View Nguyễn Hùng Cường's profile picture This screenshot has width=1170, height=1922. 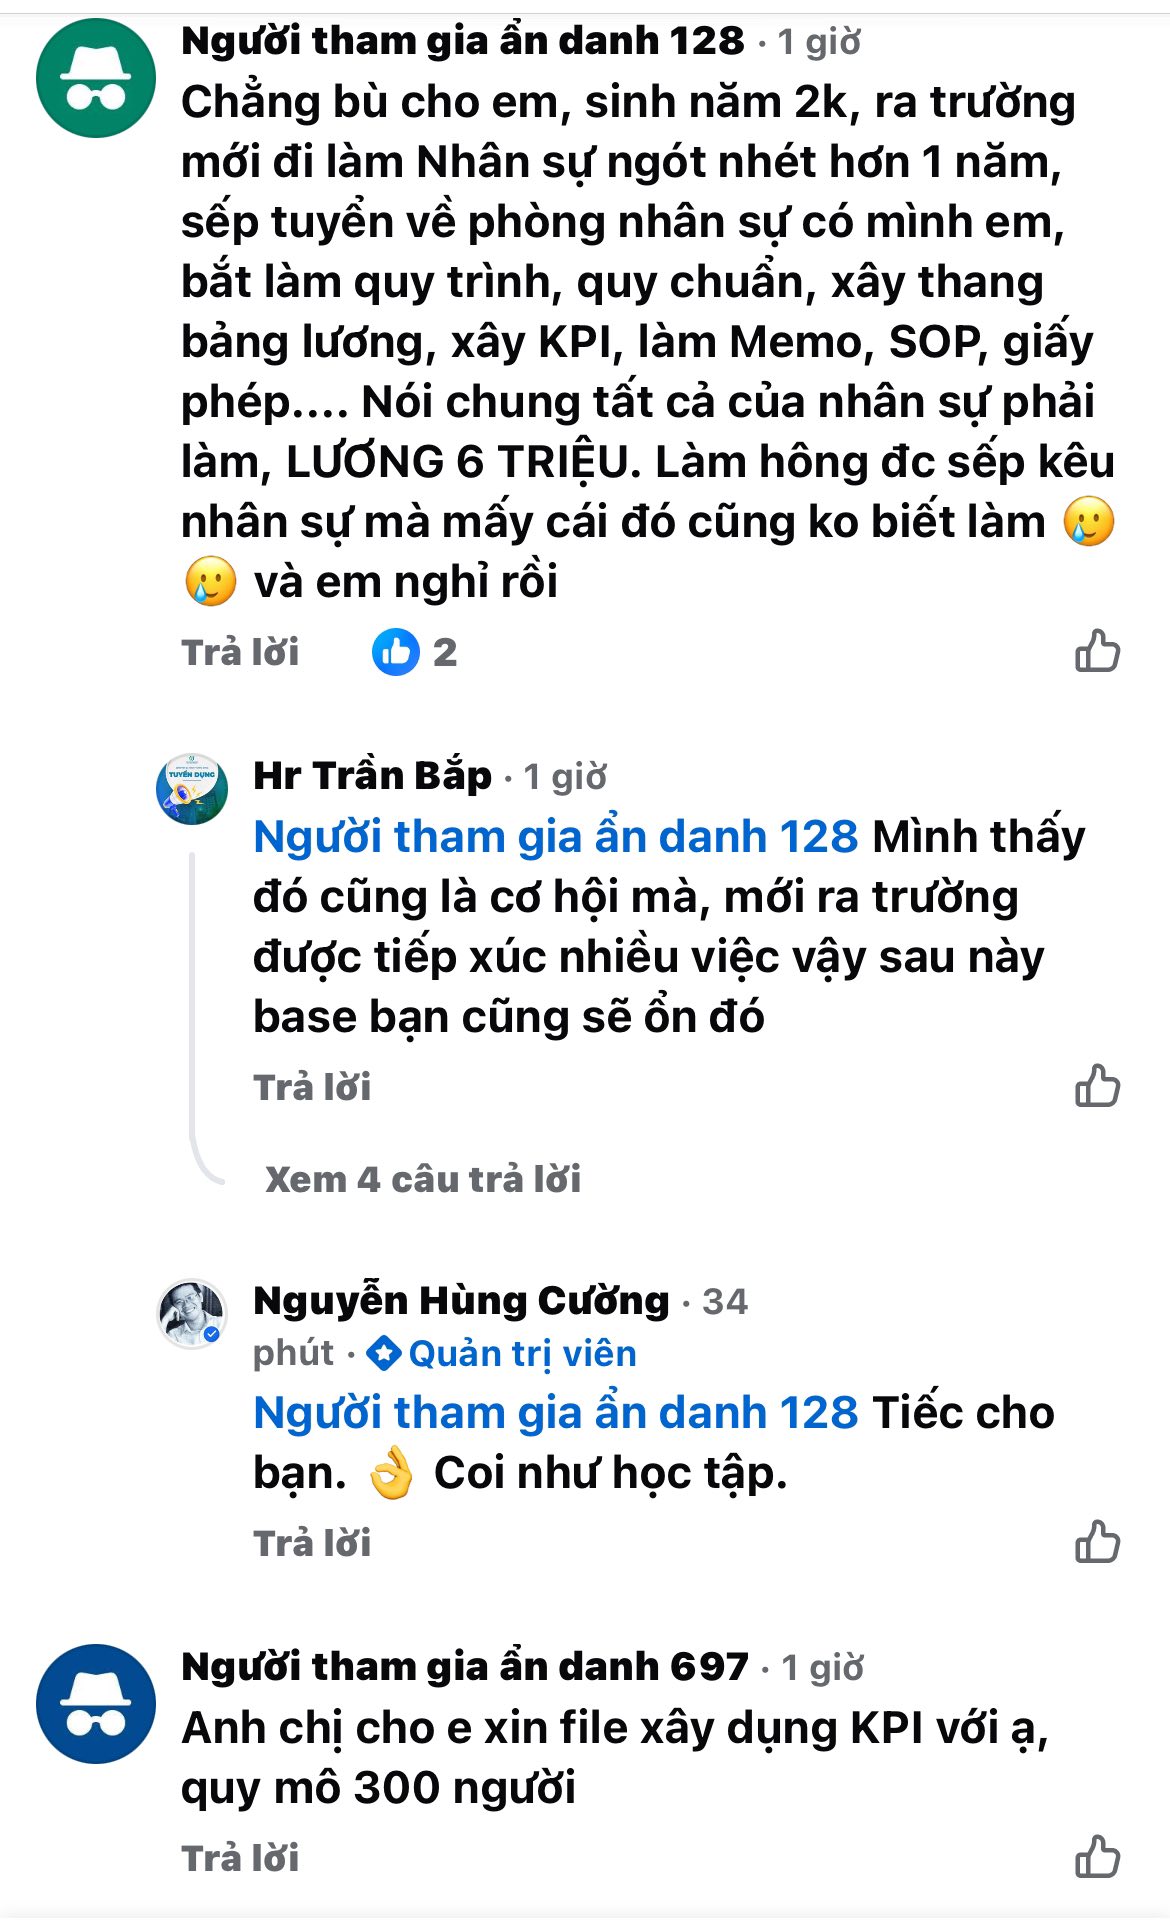click(192, 1313)
